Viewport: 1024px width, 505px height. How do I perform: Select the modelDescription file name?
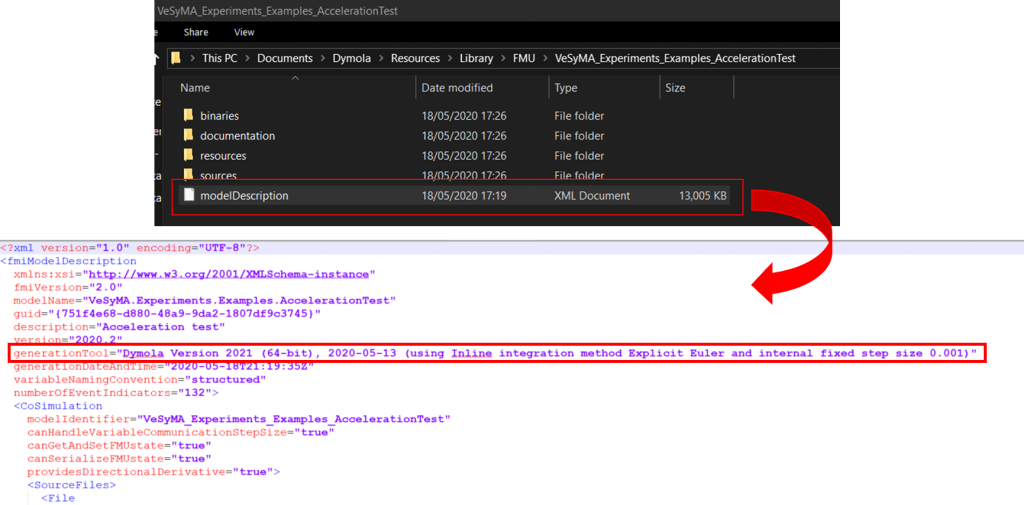244,195
